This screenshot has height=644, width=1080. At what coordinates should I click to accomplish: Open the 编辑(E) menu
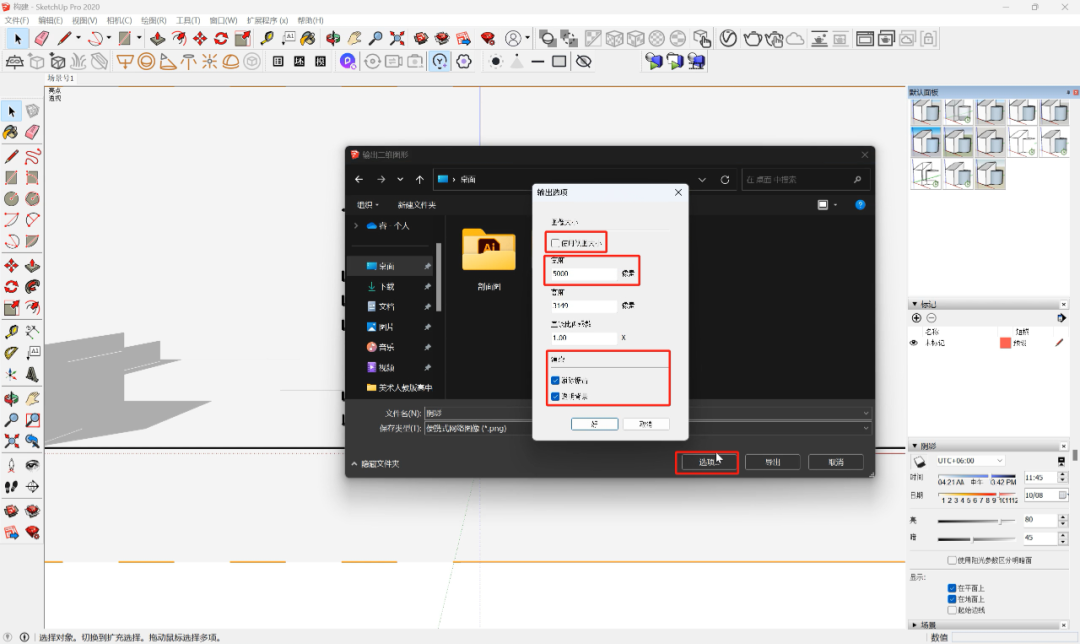50,21
